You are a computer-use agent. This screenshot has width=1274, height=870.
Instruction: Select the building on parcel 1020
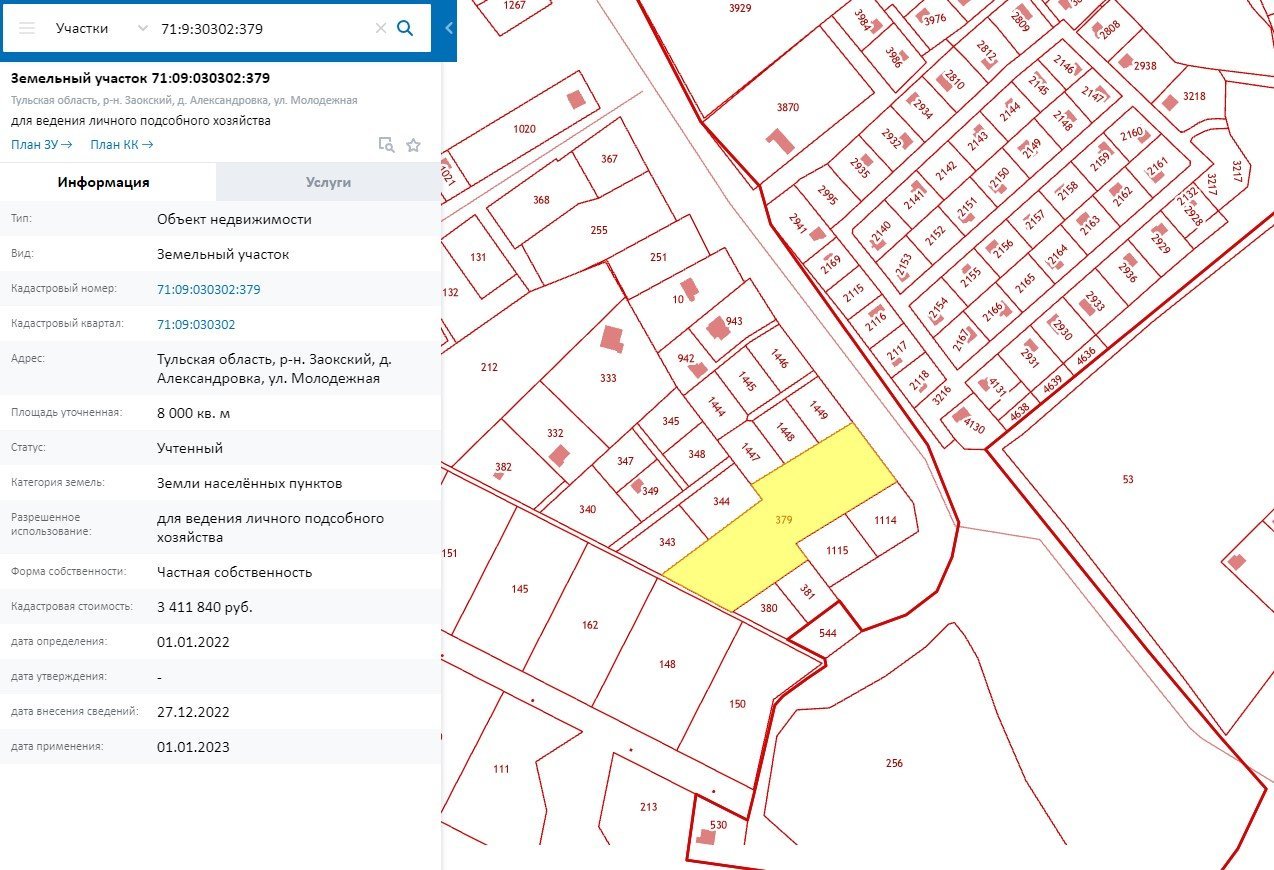pyautogui.click(x=575, y=99)
